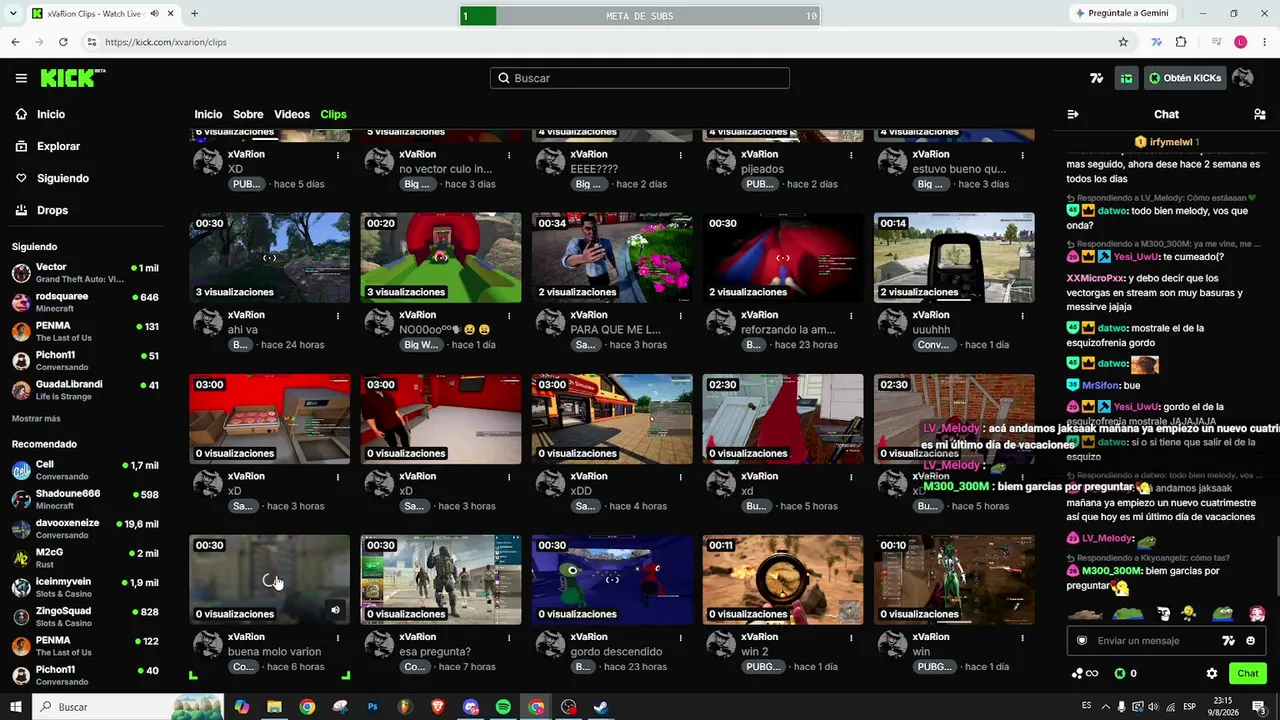This screenshot has width=1280, height=720.
Task: Bookmark this page with star icon
Action: coord(1123,42)
